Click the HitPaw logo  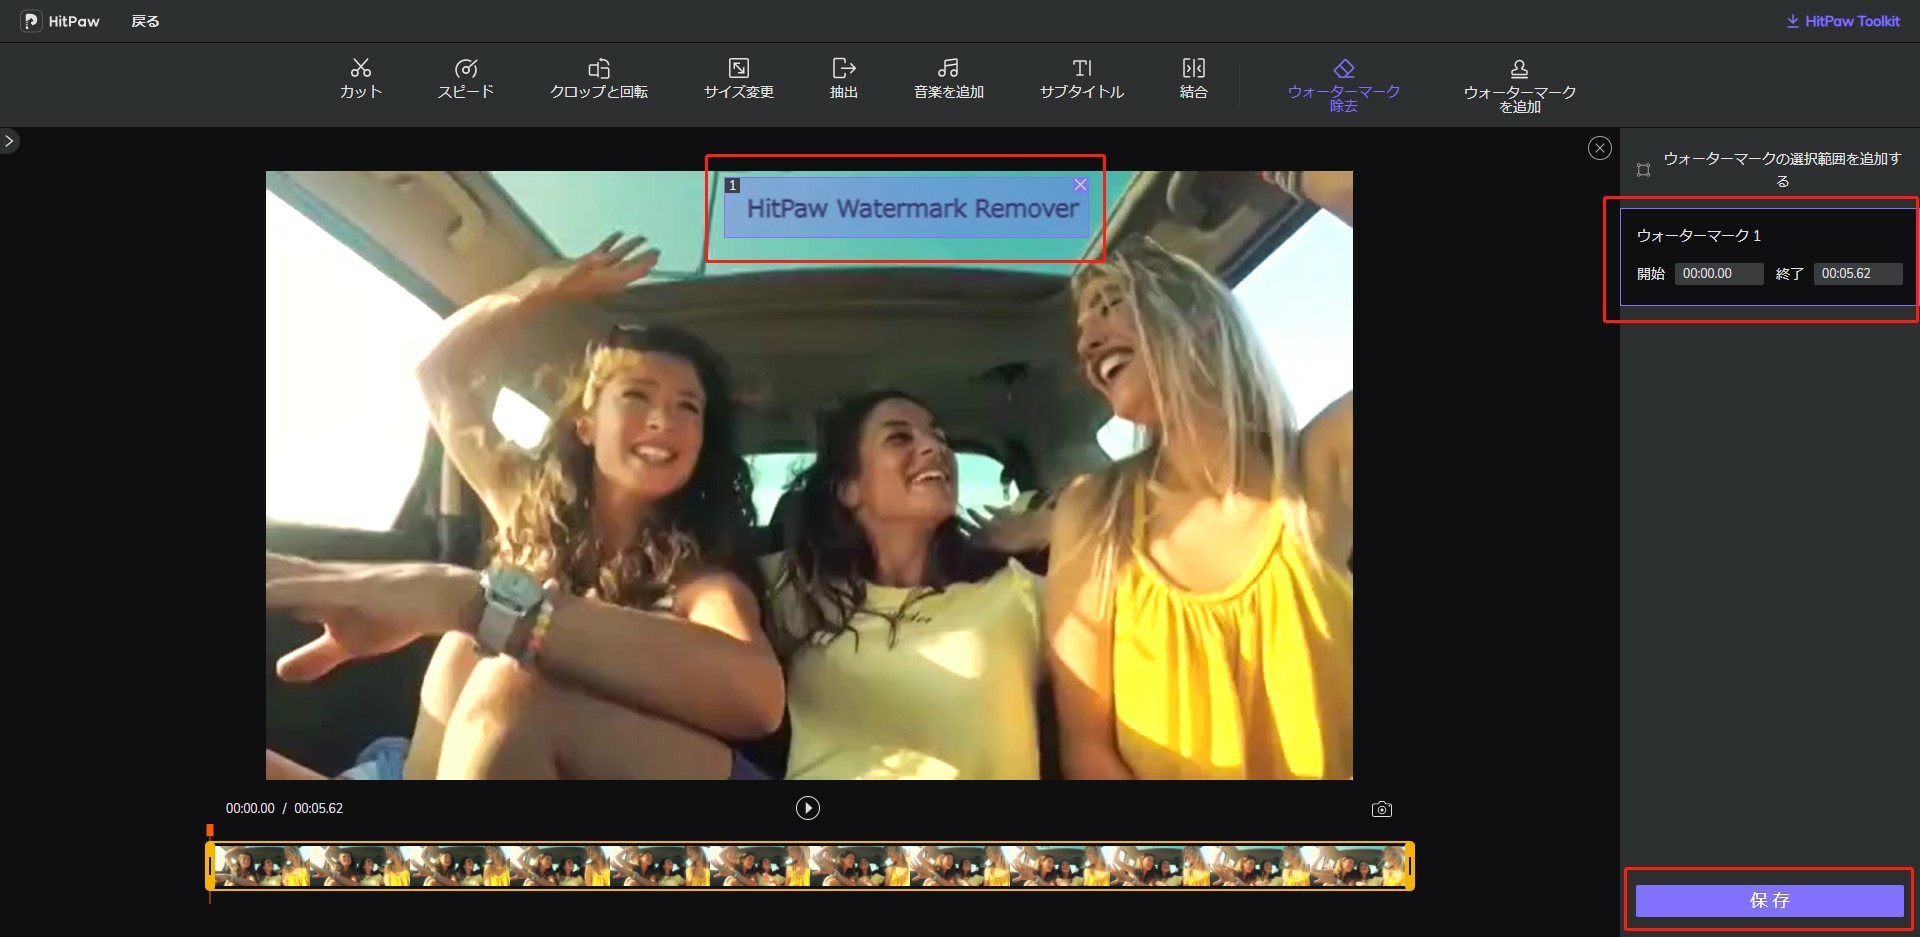click(x=61, y=21)
